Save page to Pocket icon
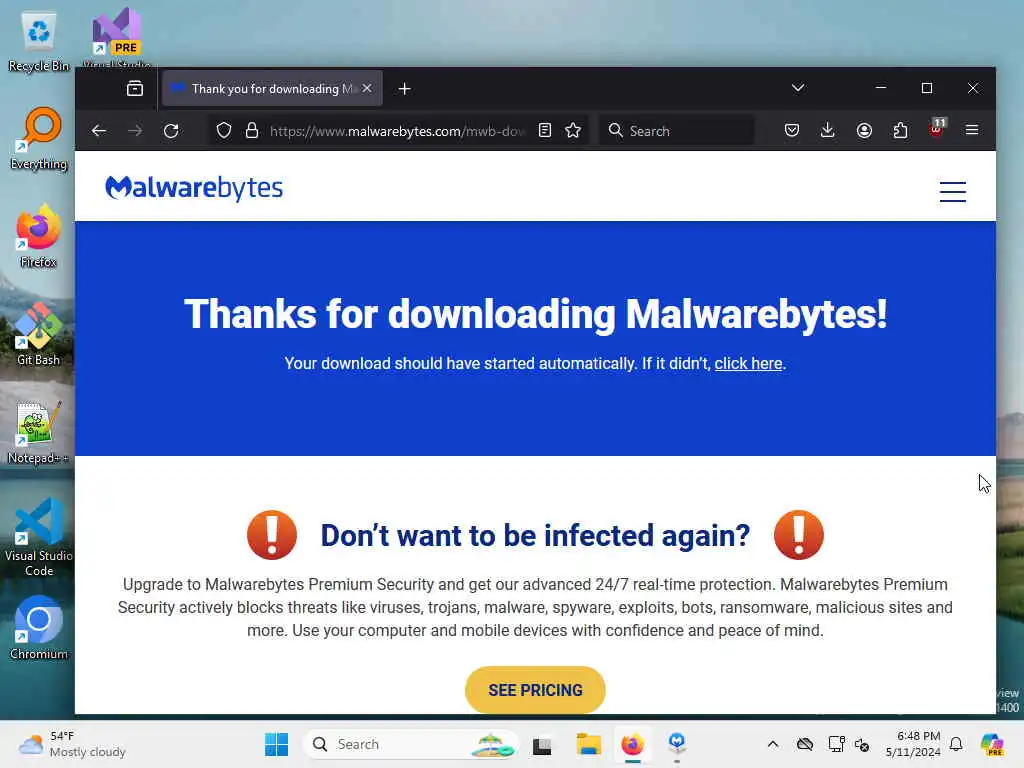 792,131
